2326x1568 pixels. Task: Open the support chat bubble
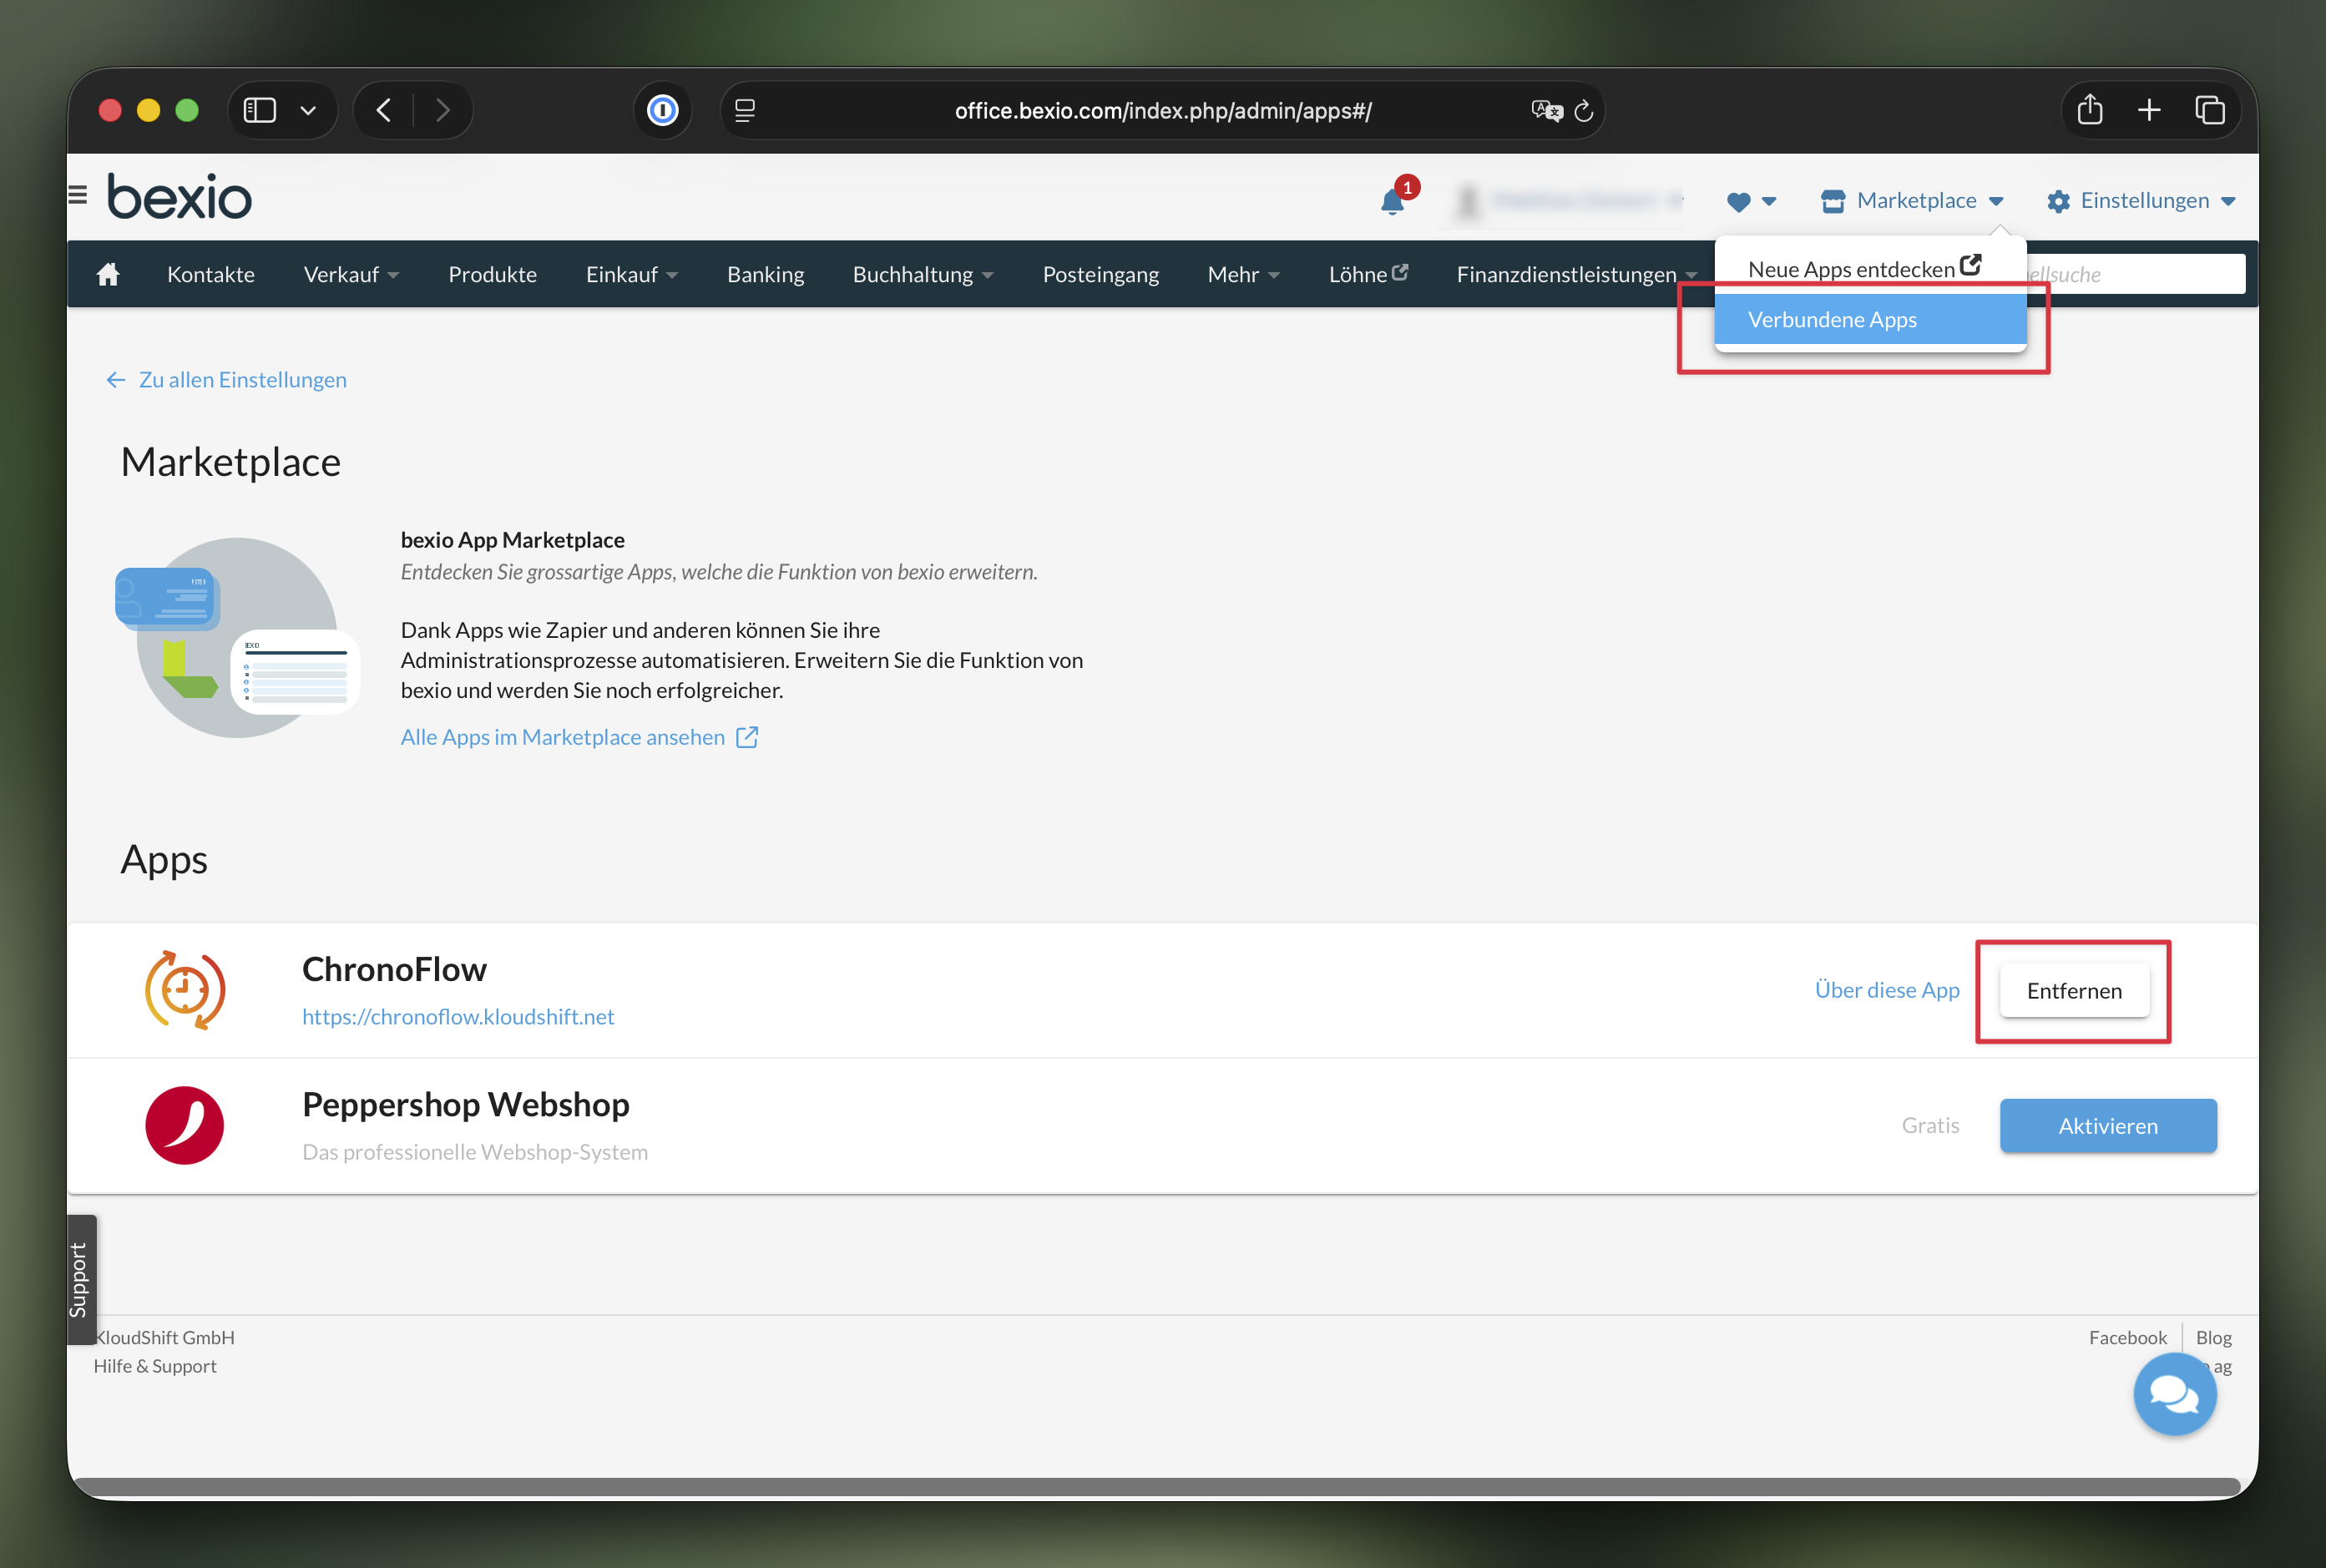coord(2175,1394)
